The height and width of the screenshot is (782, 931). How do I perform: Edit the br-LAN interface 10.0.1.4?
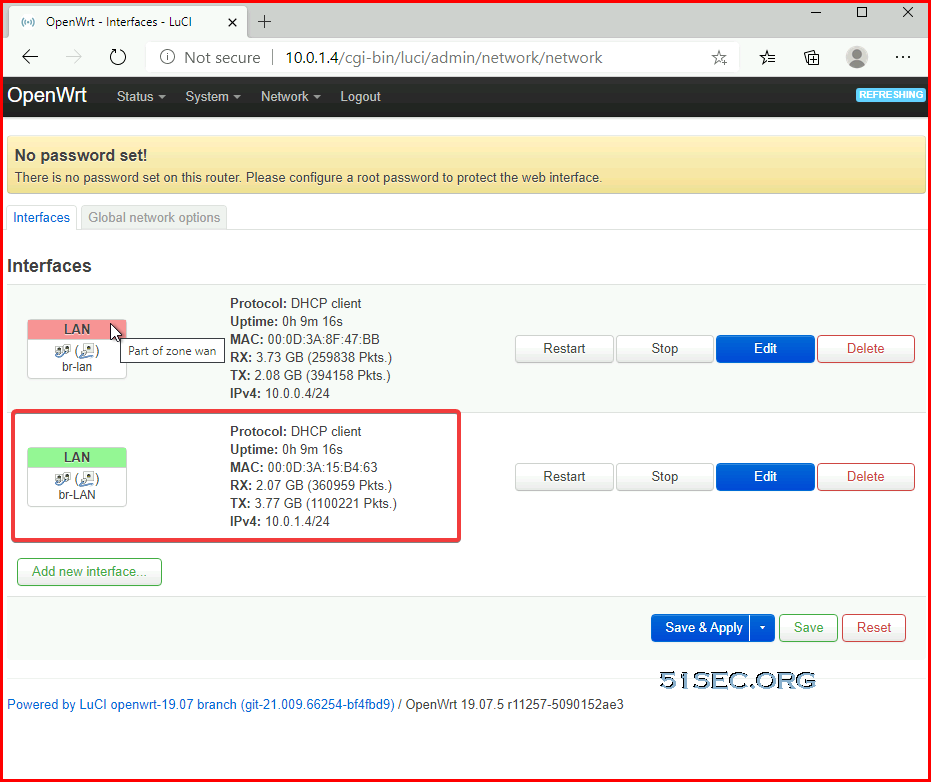[765, 477]
